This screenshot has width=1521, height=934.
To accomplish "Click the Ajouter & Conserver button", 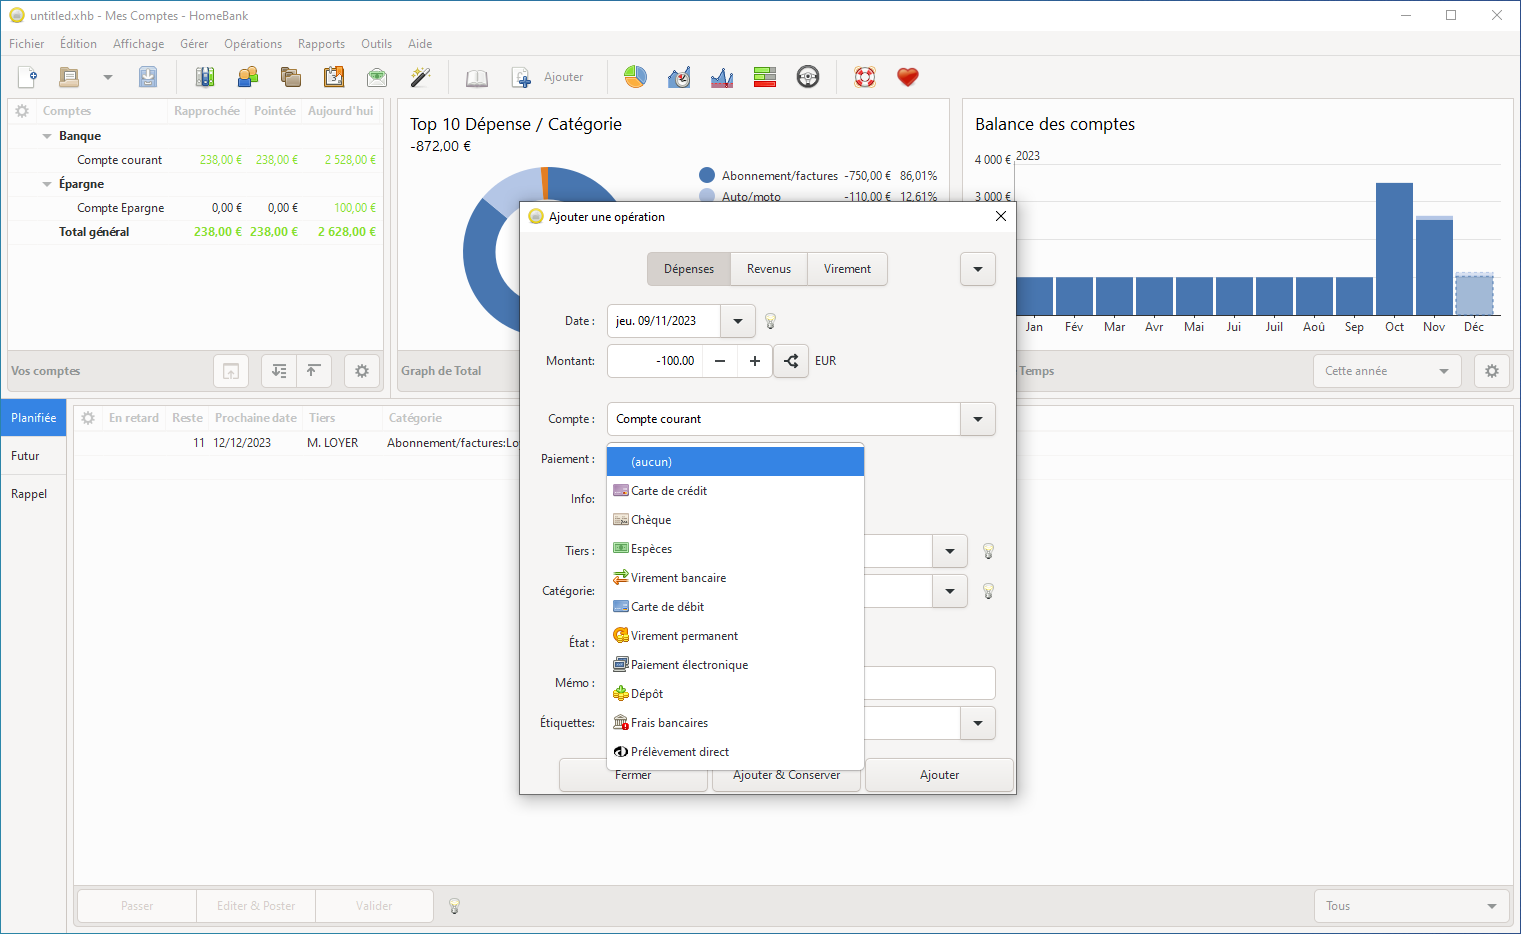I will [786, 776].
